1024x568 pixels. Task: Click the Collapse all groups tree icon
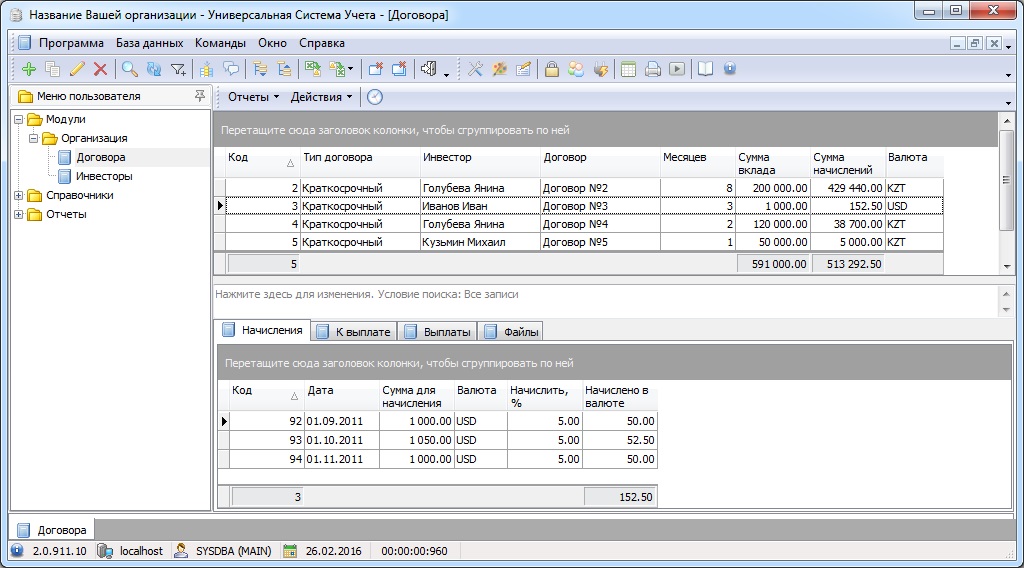[284, 69]
